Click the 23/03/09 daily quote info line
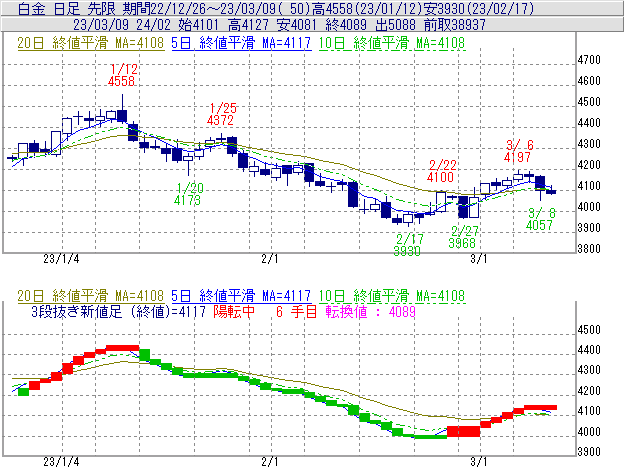 (x=279, y=25)
